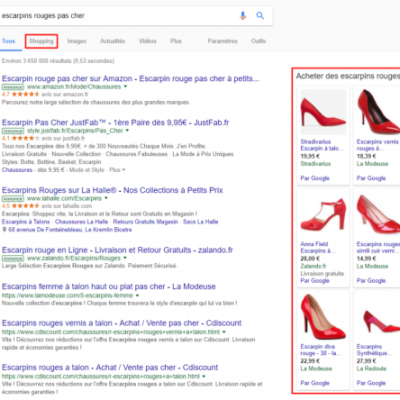Open Escarpins rouges a talon Cdiscount result
The width and height of the screenshot is (400, 400).
[110, 367]
